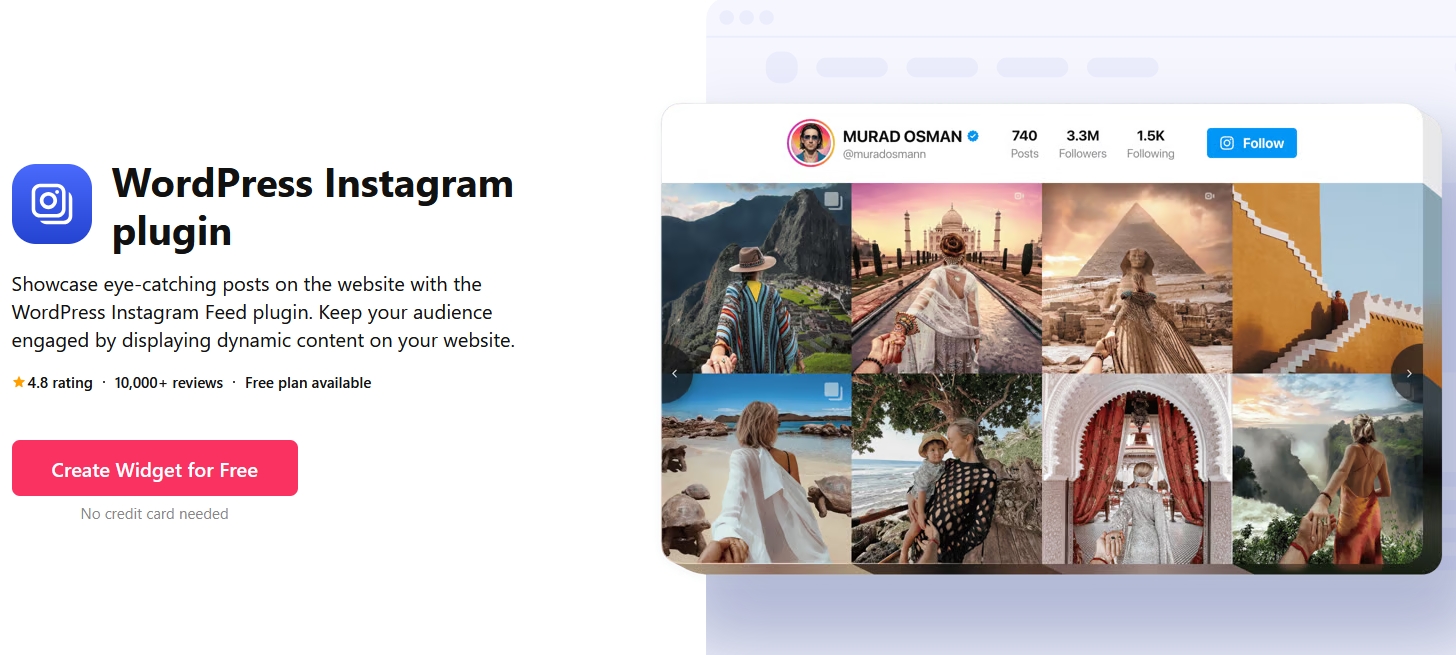Click the Instagram glyph inside Follow button
The width and height of the screenshot is (1456, 655).
(1227, 143)
